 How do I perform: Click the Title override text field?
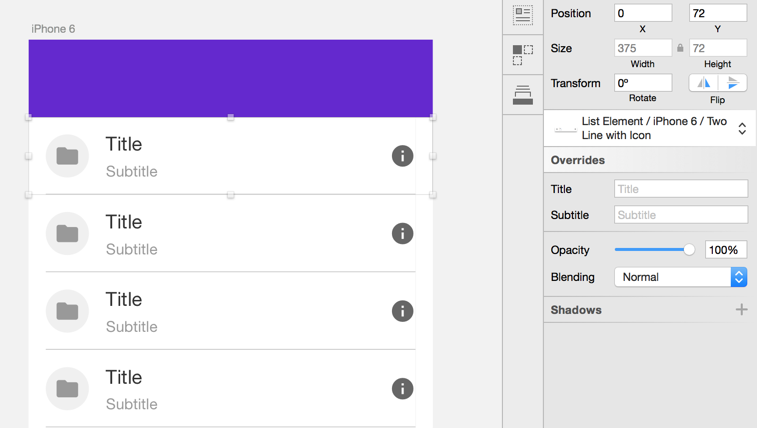coord(680,189)
